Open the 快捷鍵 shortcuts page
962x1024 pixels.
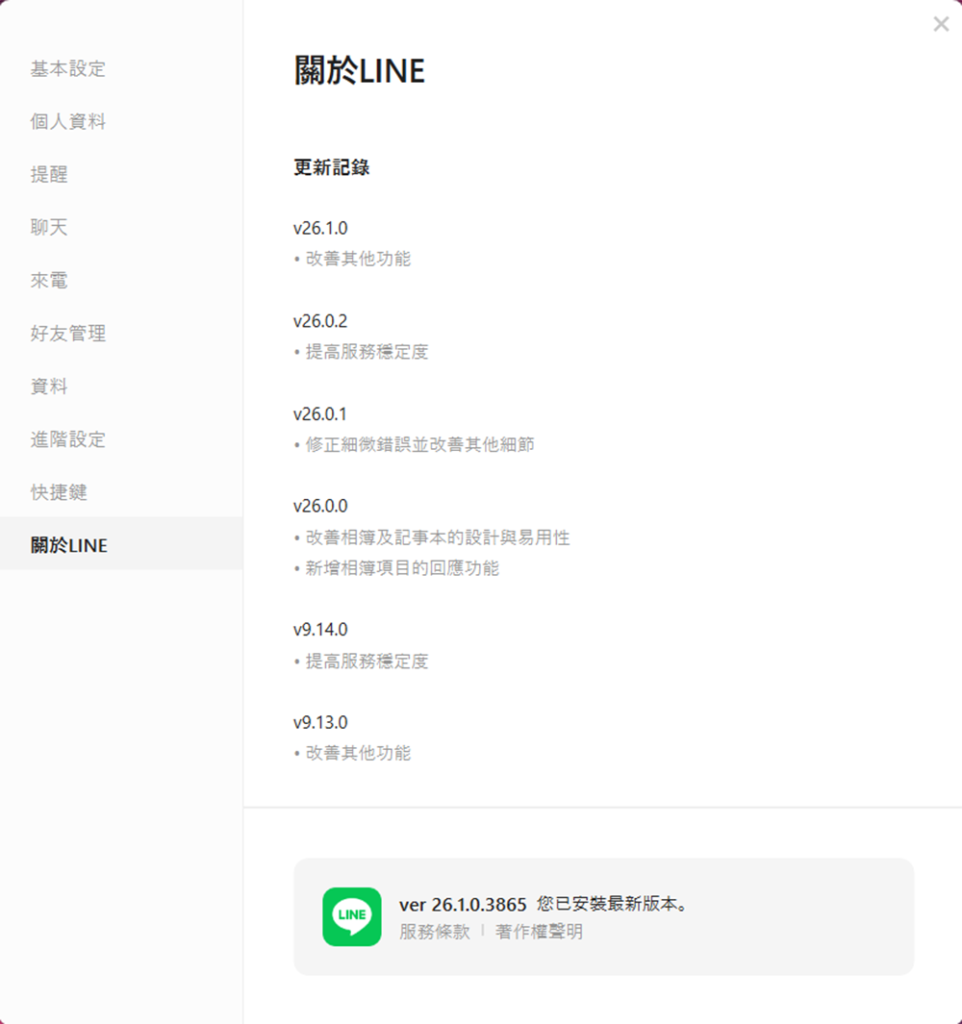click(x=59, y=493)
